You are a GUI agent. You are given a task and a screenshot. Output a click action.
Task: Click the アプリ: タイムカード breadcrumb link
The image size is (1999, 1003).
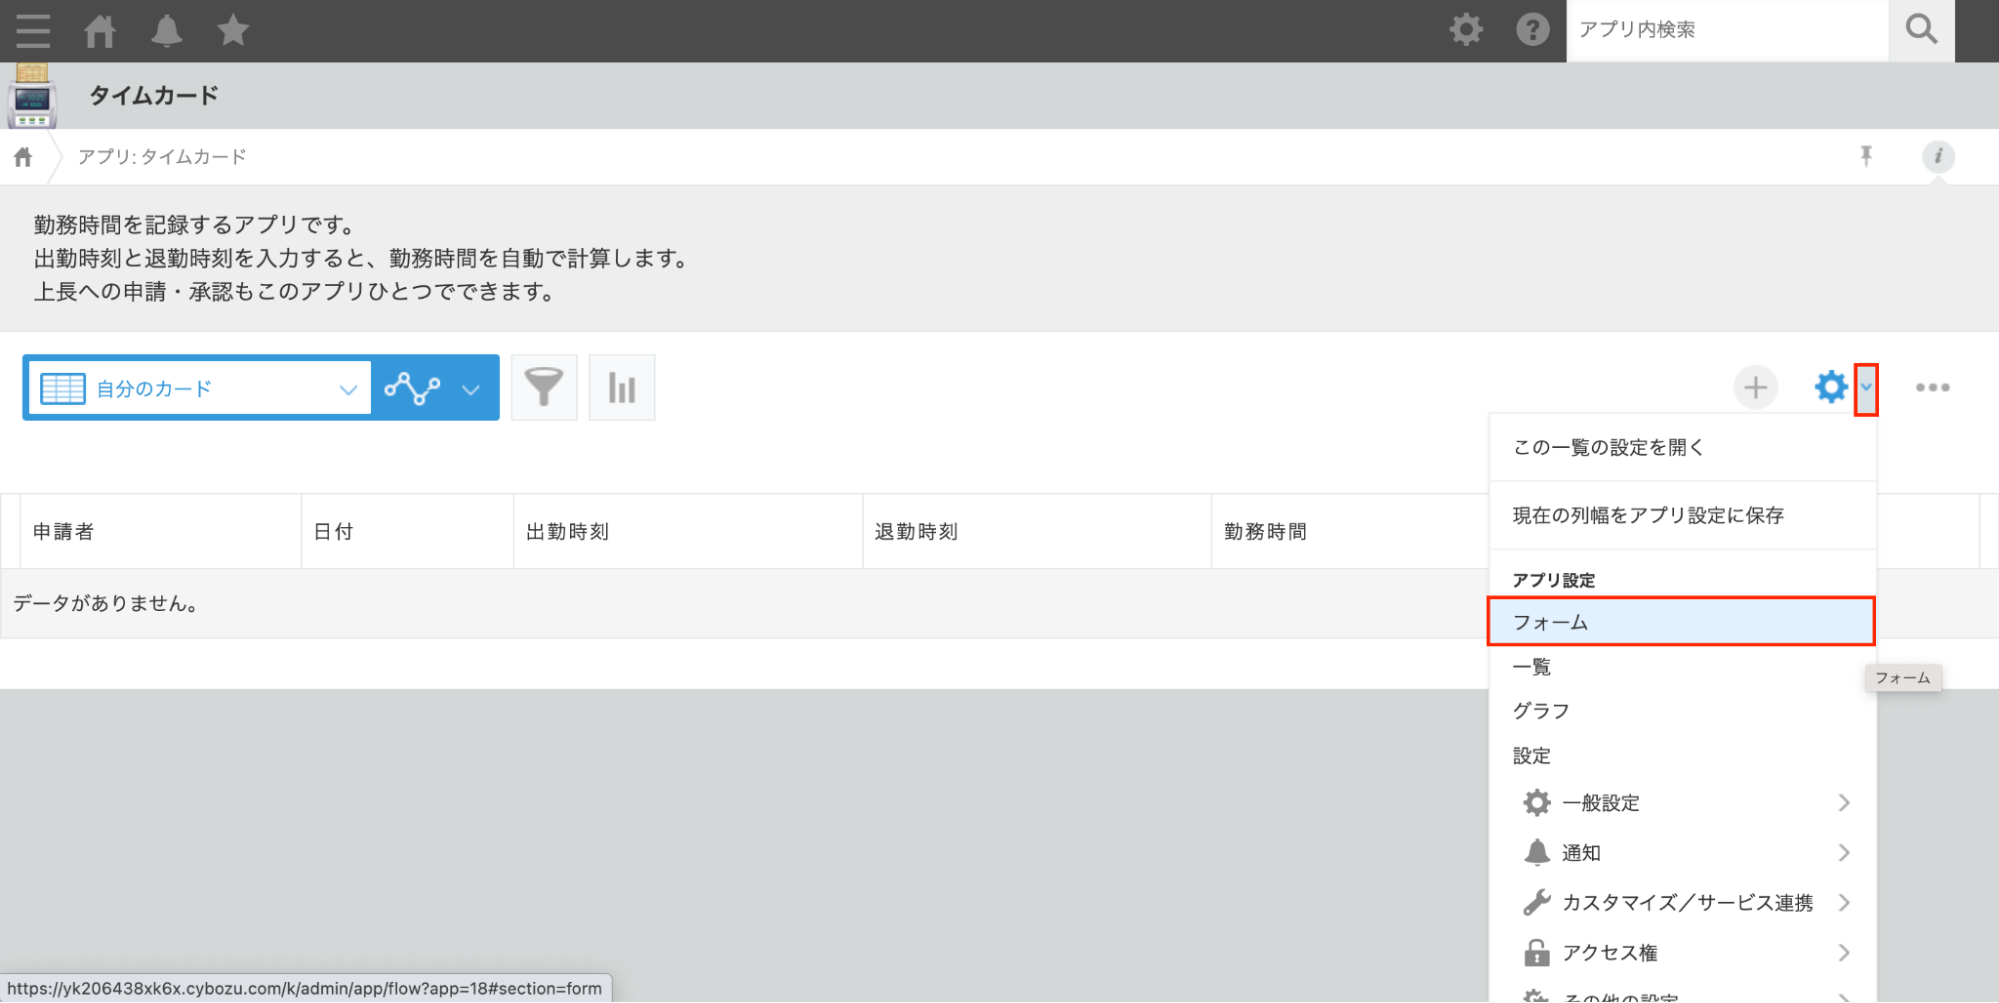point(162,157)
